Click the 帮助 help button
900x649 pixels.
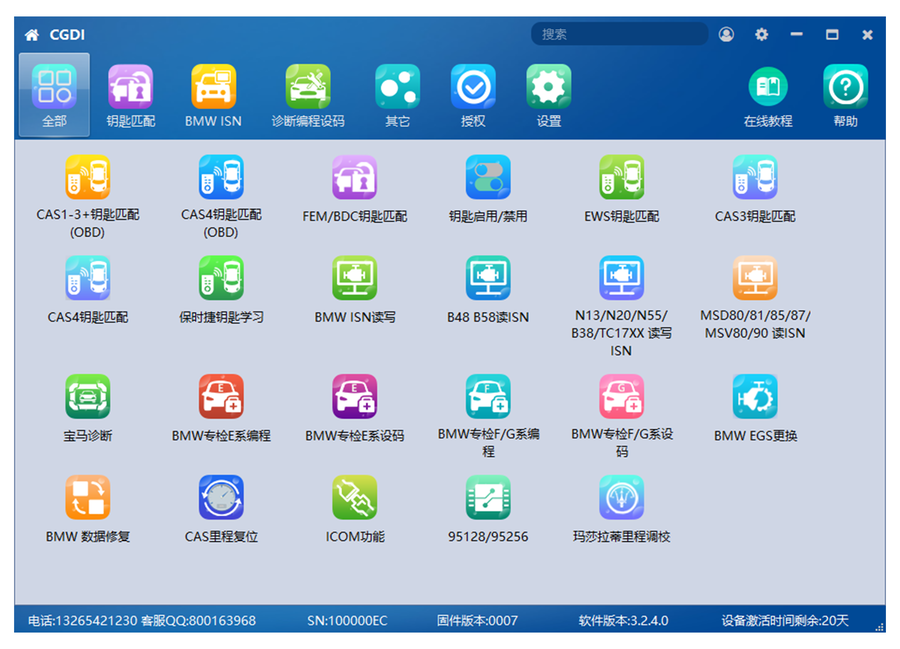(845, 95)
